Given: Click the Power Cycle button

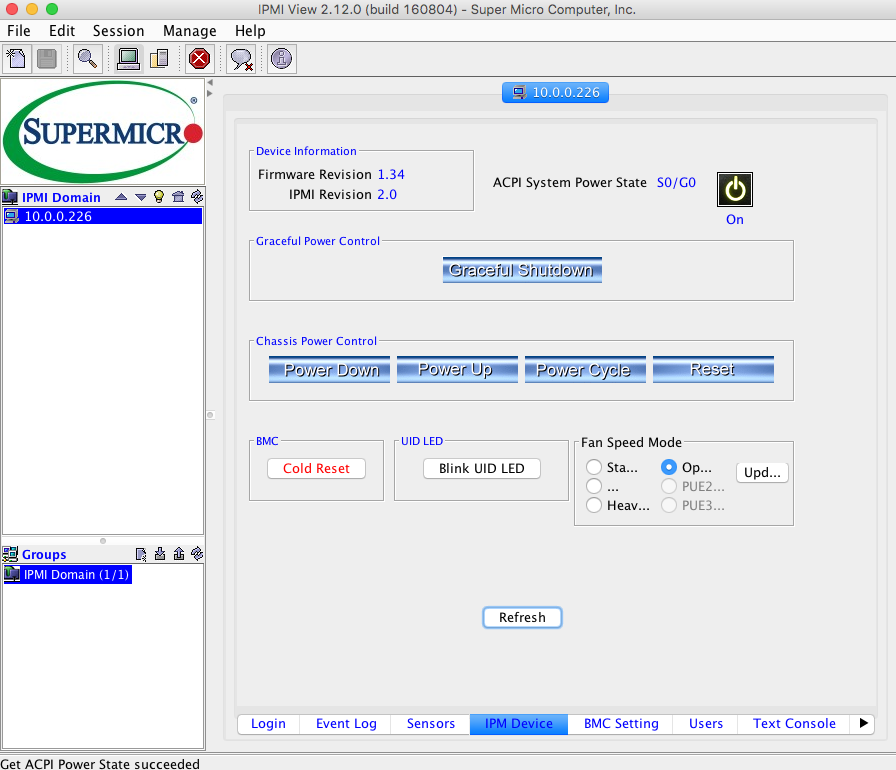Looking at the screenshot, I should pos(585,370).
